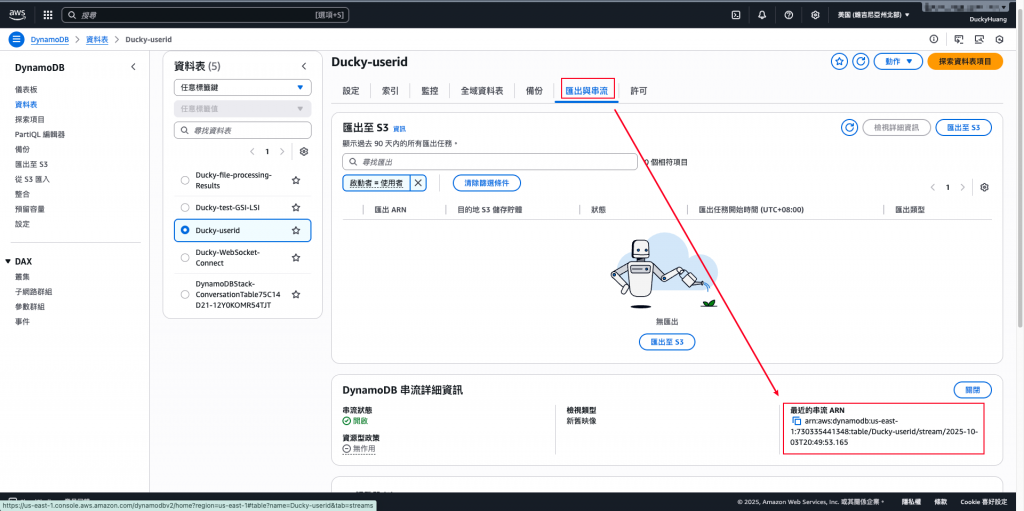Viewport: 1024px width, 511px height.
Task: Favorite the Ducky-test-GSI-LSI table star
Action: click(296, 208)
